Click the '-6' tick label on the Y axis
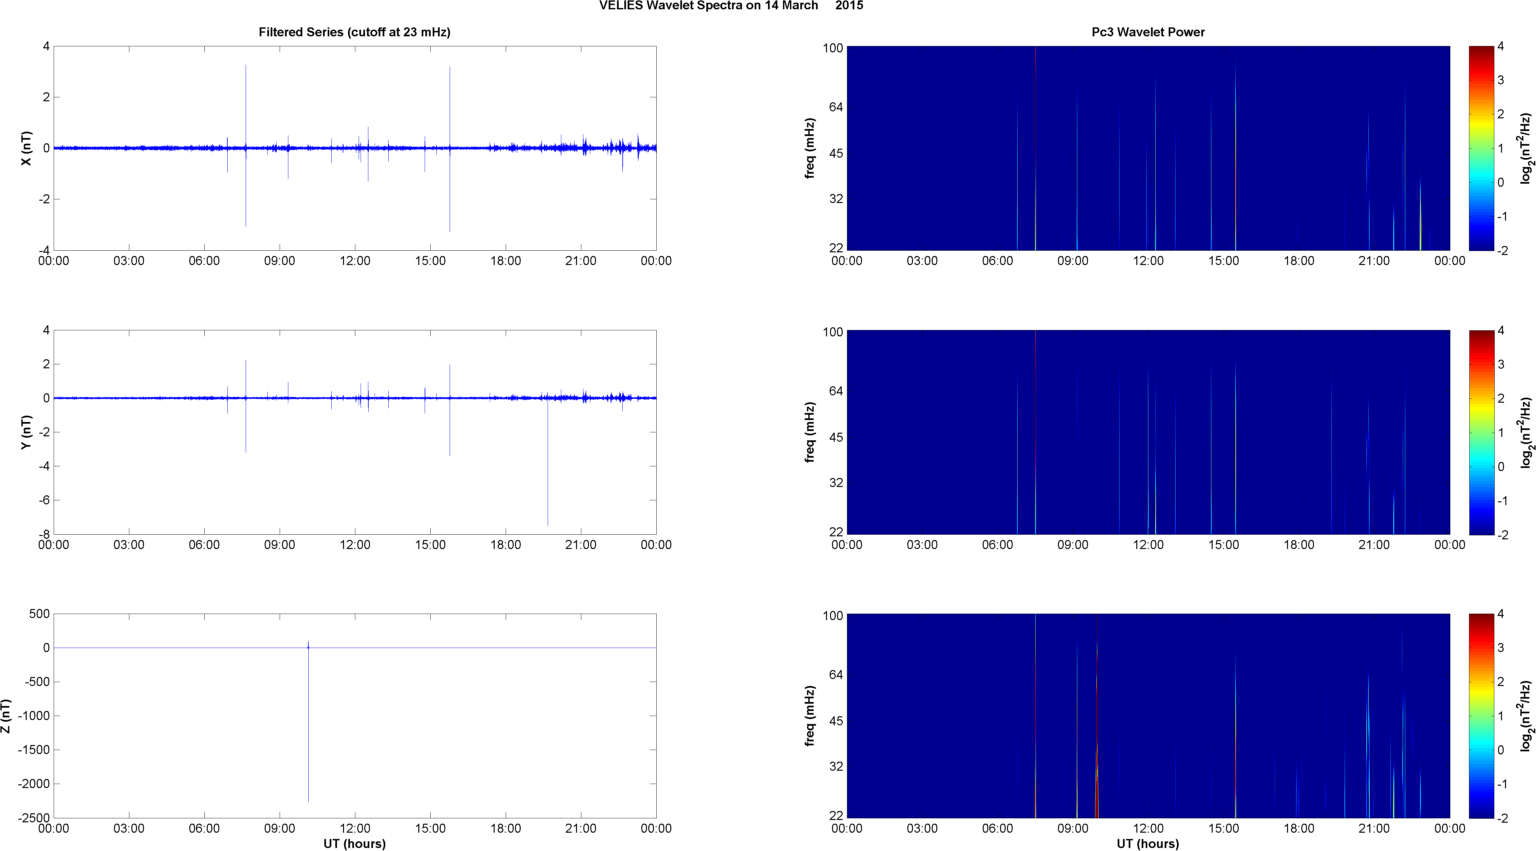Screen dimensions: 1536x851 pos(43,500)
